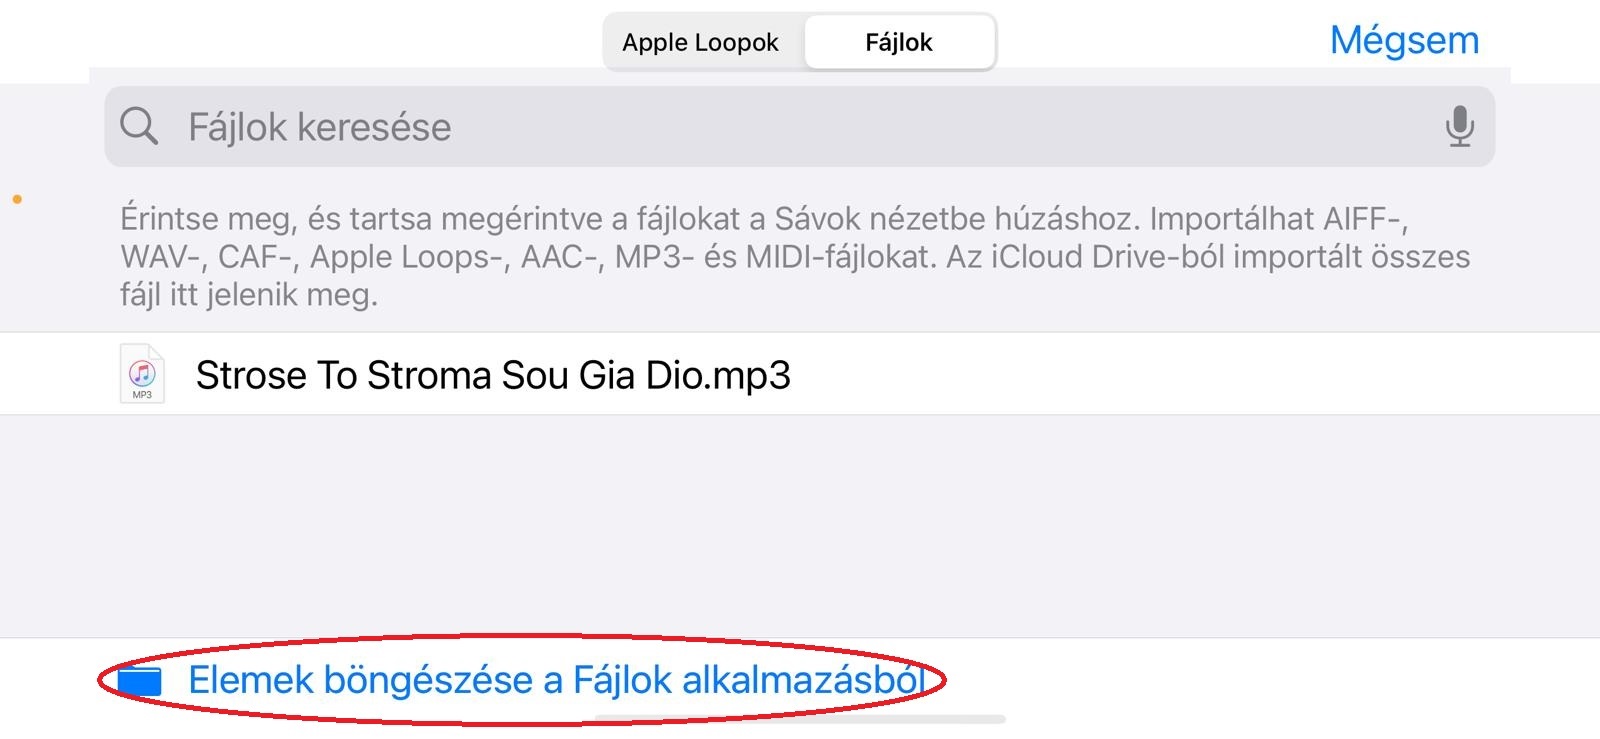
Task: Click the blue folder icon
Action: pos(139,680)
